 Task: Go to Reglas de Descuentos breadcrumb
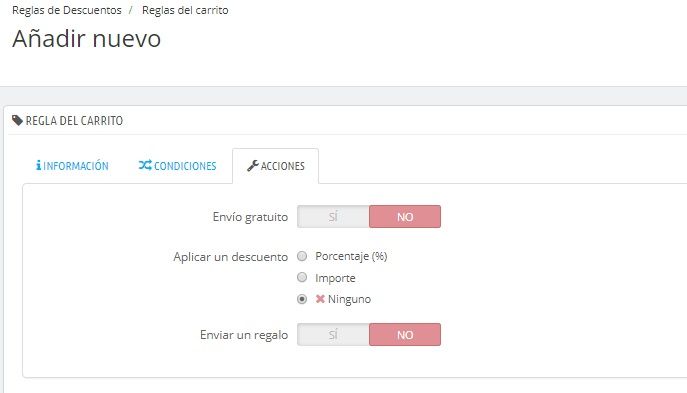pos(67,10)
